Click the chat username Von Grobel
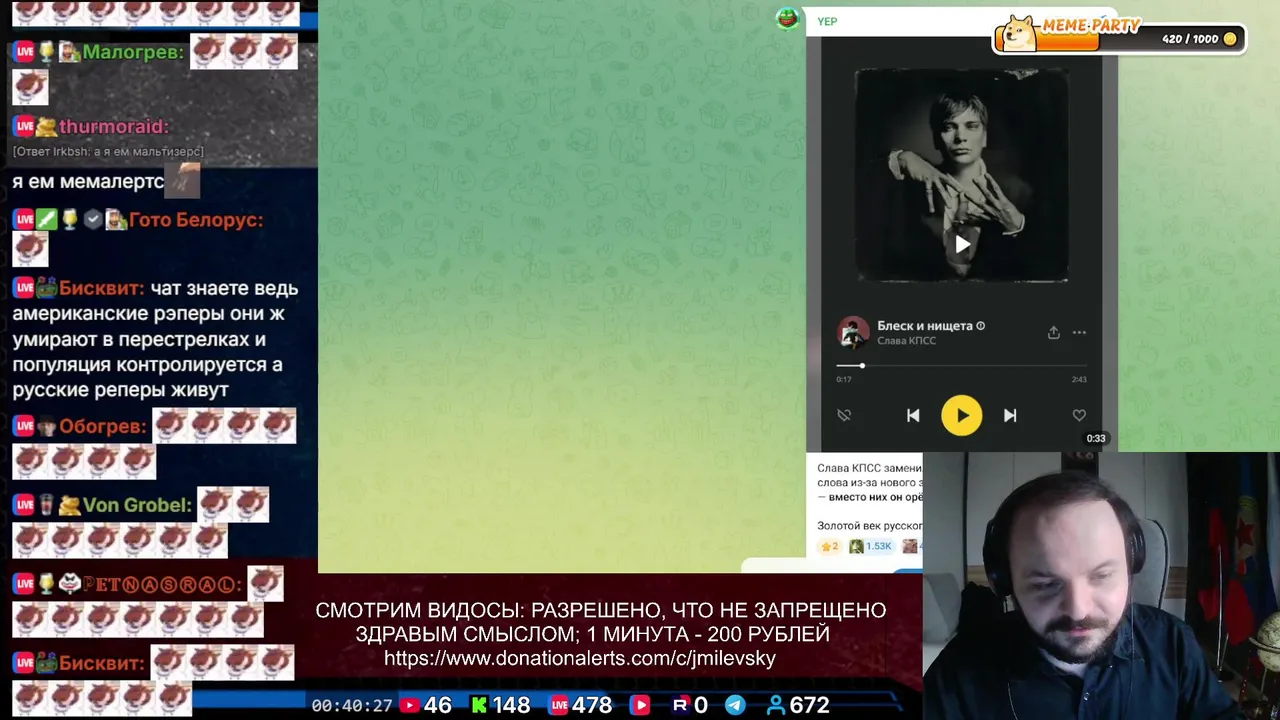 tap(137, 505)
